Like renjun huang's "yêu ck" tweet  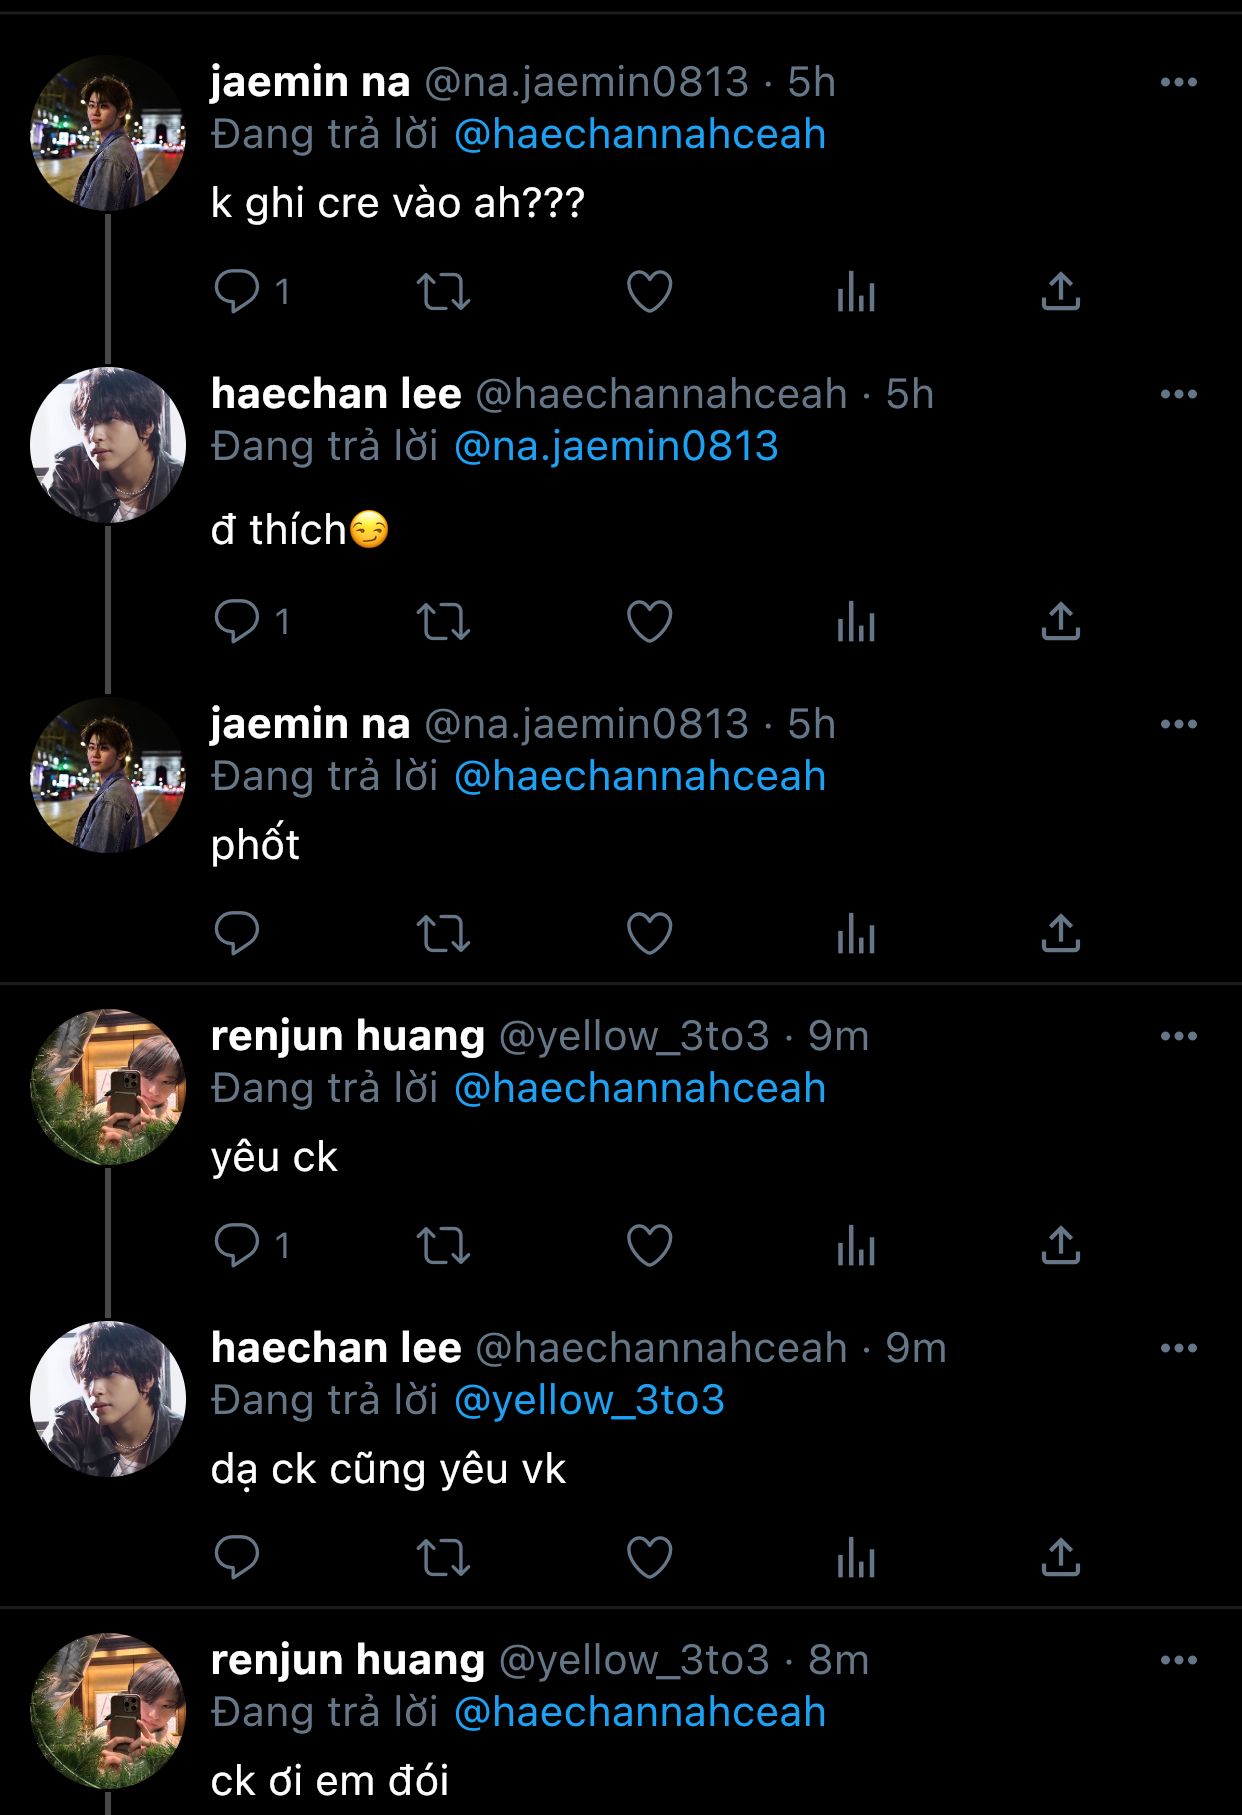tap(649, 1246)
